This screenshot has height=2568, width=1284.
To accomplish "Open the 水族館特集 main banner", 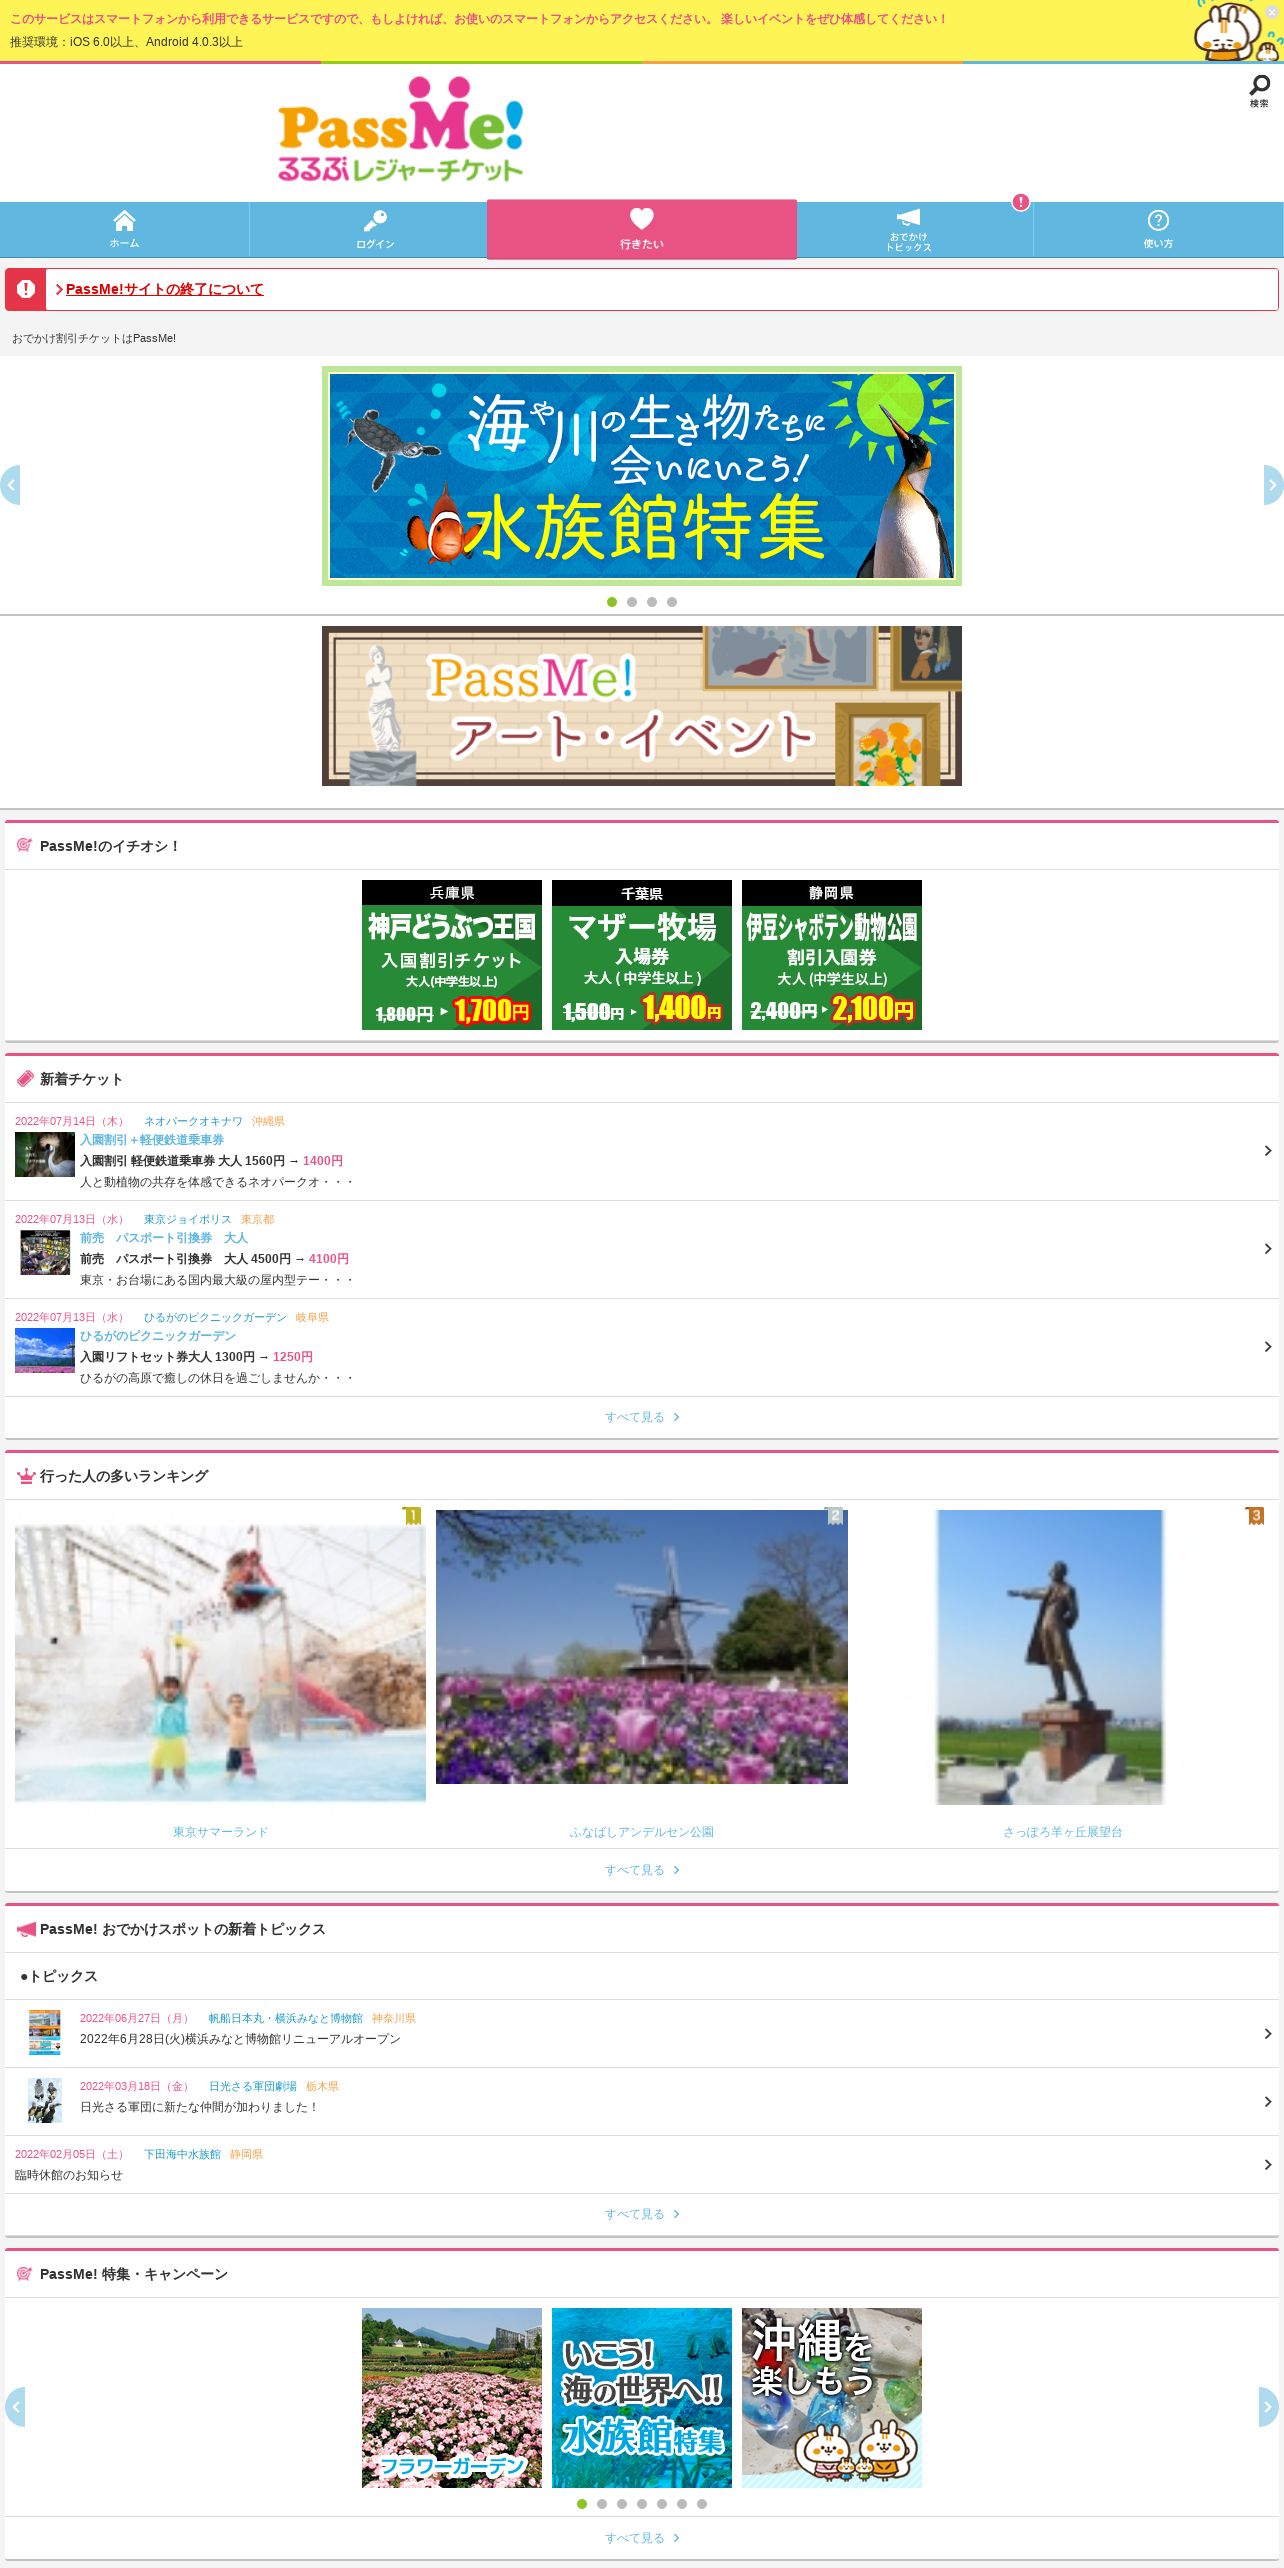I will point(641,476).
